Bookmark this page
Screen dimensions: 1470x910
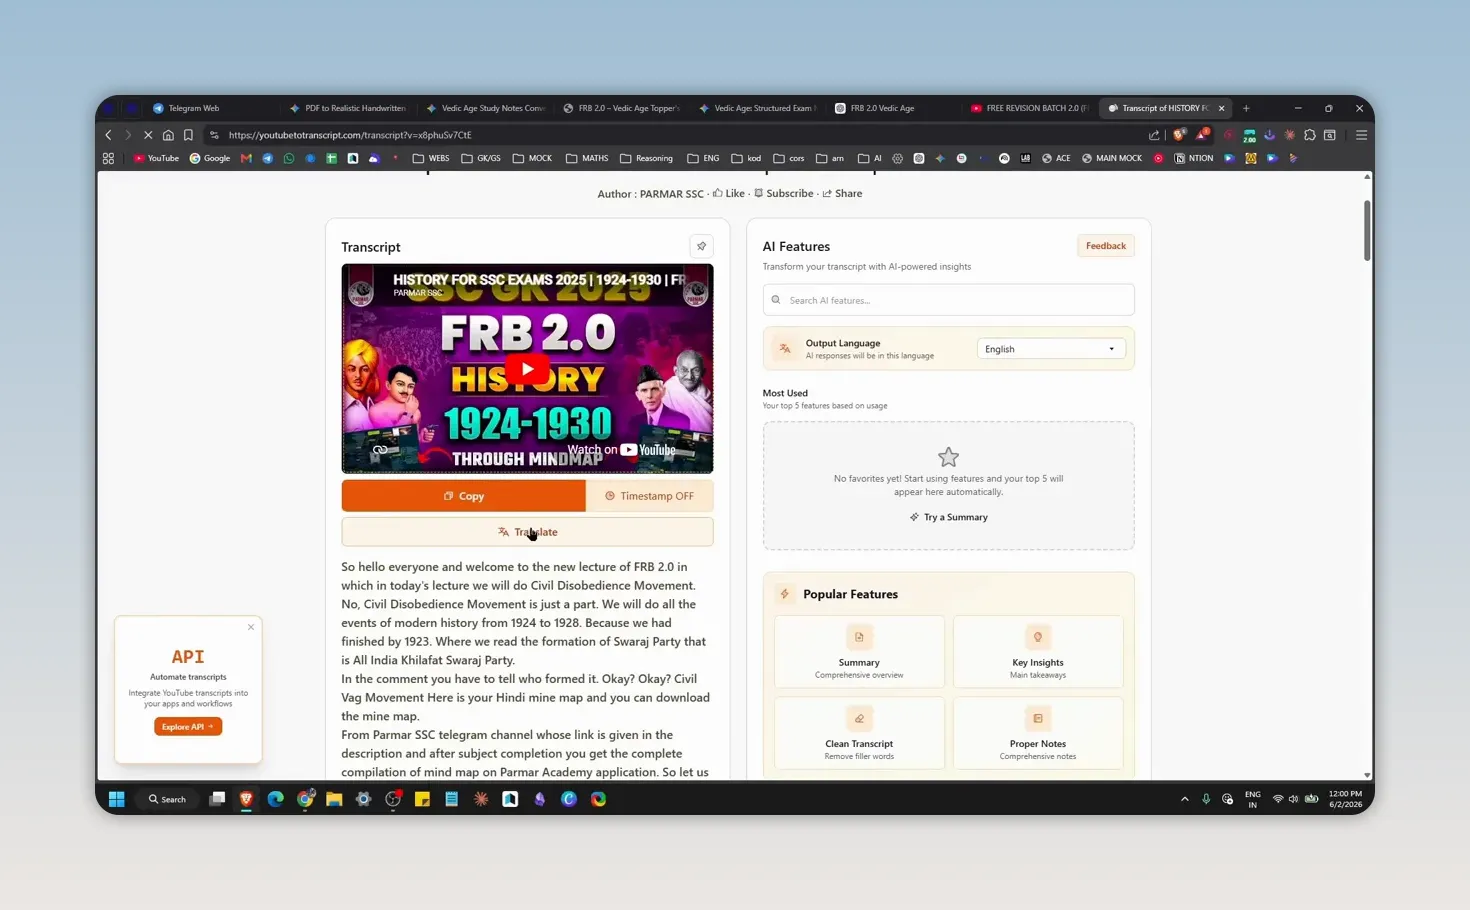tap(188, 135)
